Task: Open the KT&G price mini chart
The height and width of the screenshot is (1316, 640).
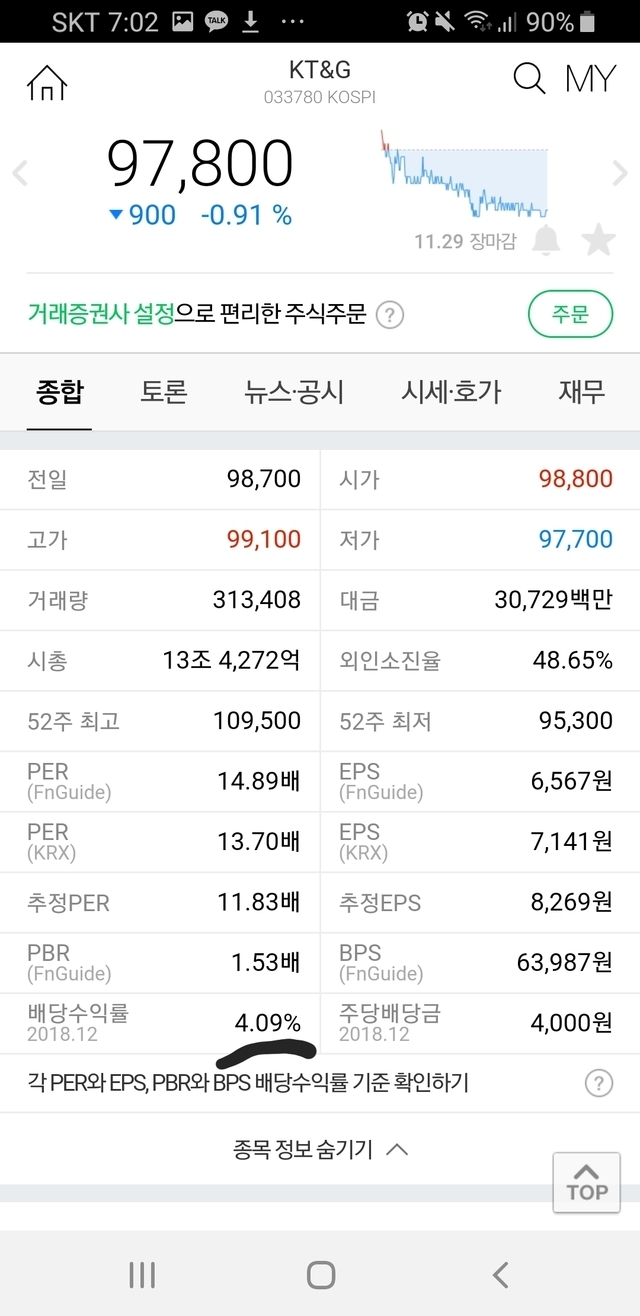Action: point(463,175)
